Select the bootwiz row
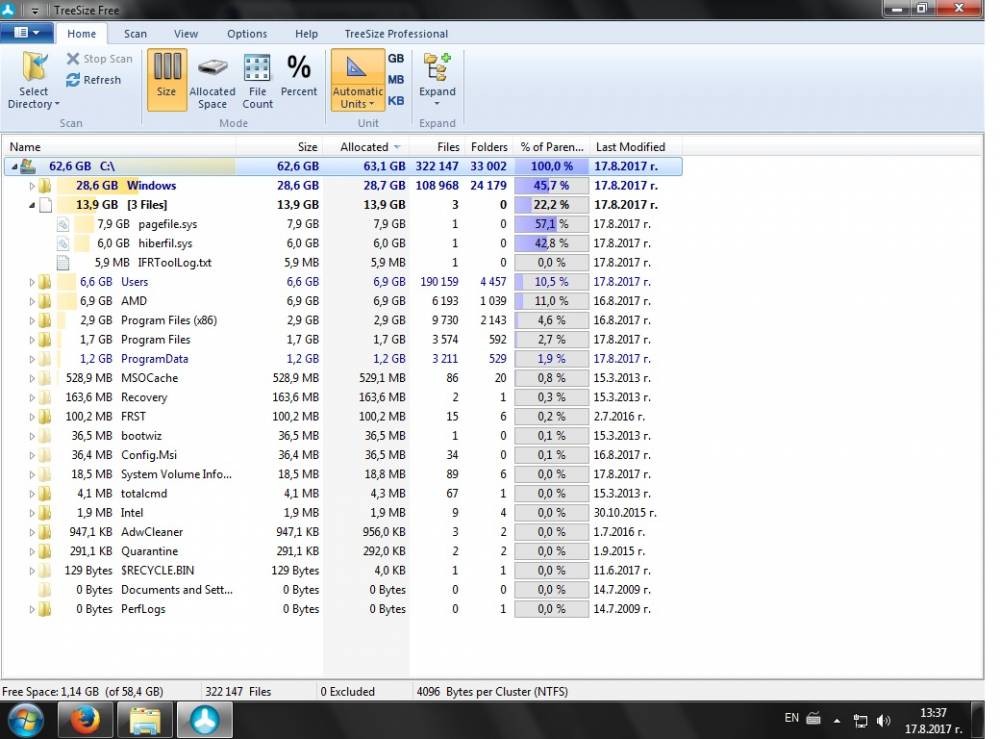Viewport: 1000px width, 739px height. tap(343, 436)
